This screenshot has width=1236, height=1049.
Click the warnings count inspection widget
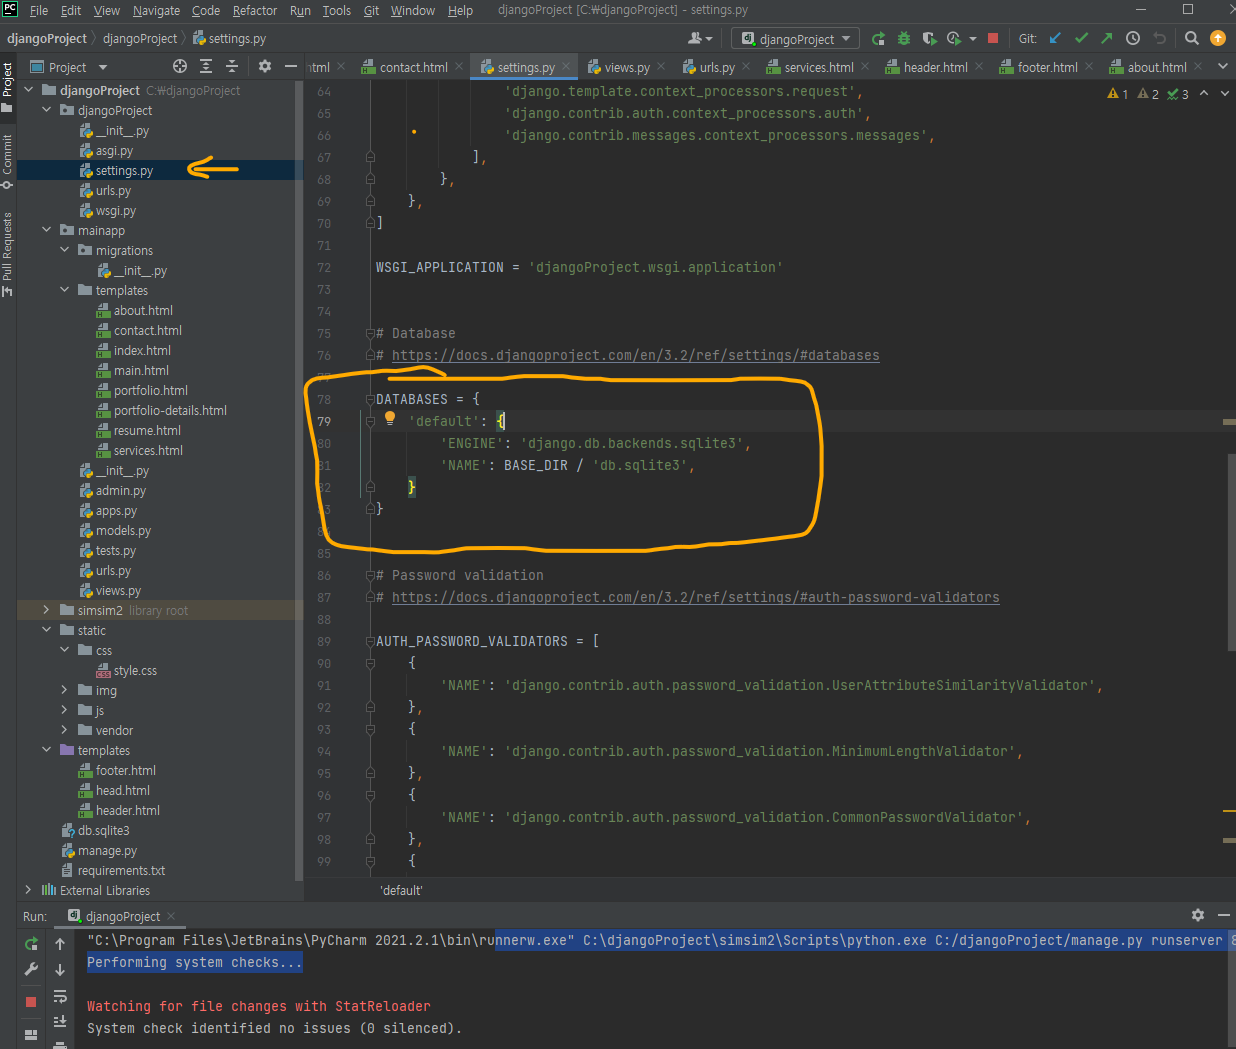1148,94
